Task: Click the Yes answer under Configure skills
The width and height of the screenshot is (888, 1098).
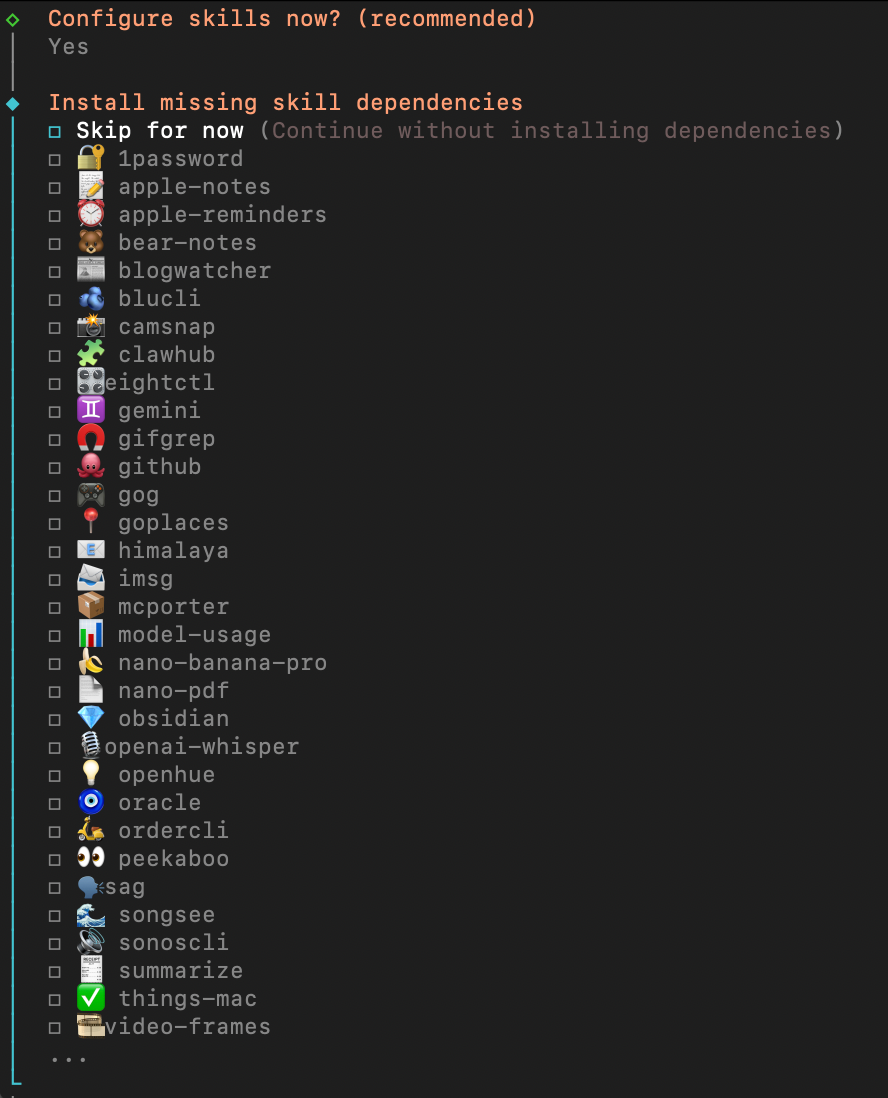Action: pyautogui.click(x=68, y=47)
